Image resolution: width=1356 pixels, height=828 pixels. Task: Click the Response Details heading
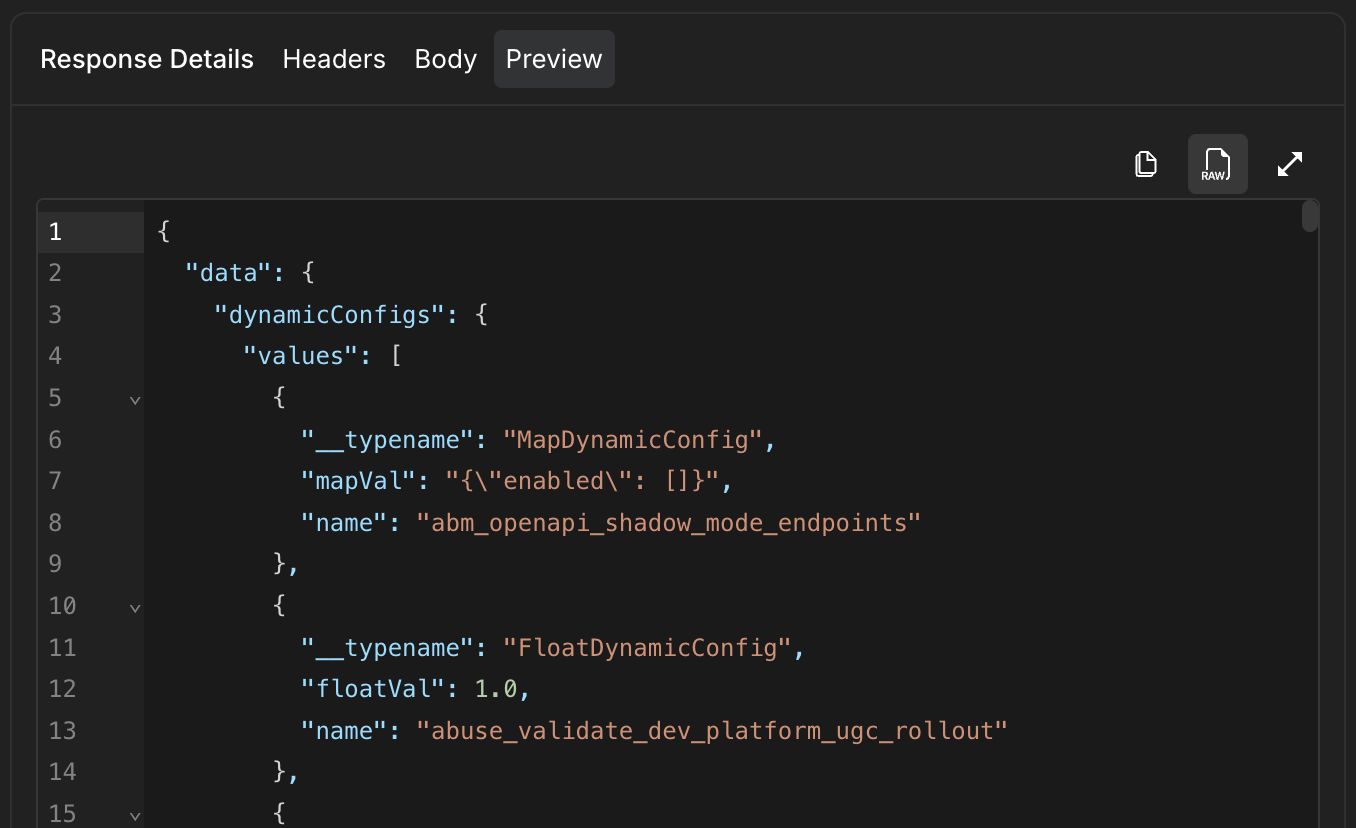coord(146,59)
